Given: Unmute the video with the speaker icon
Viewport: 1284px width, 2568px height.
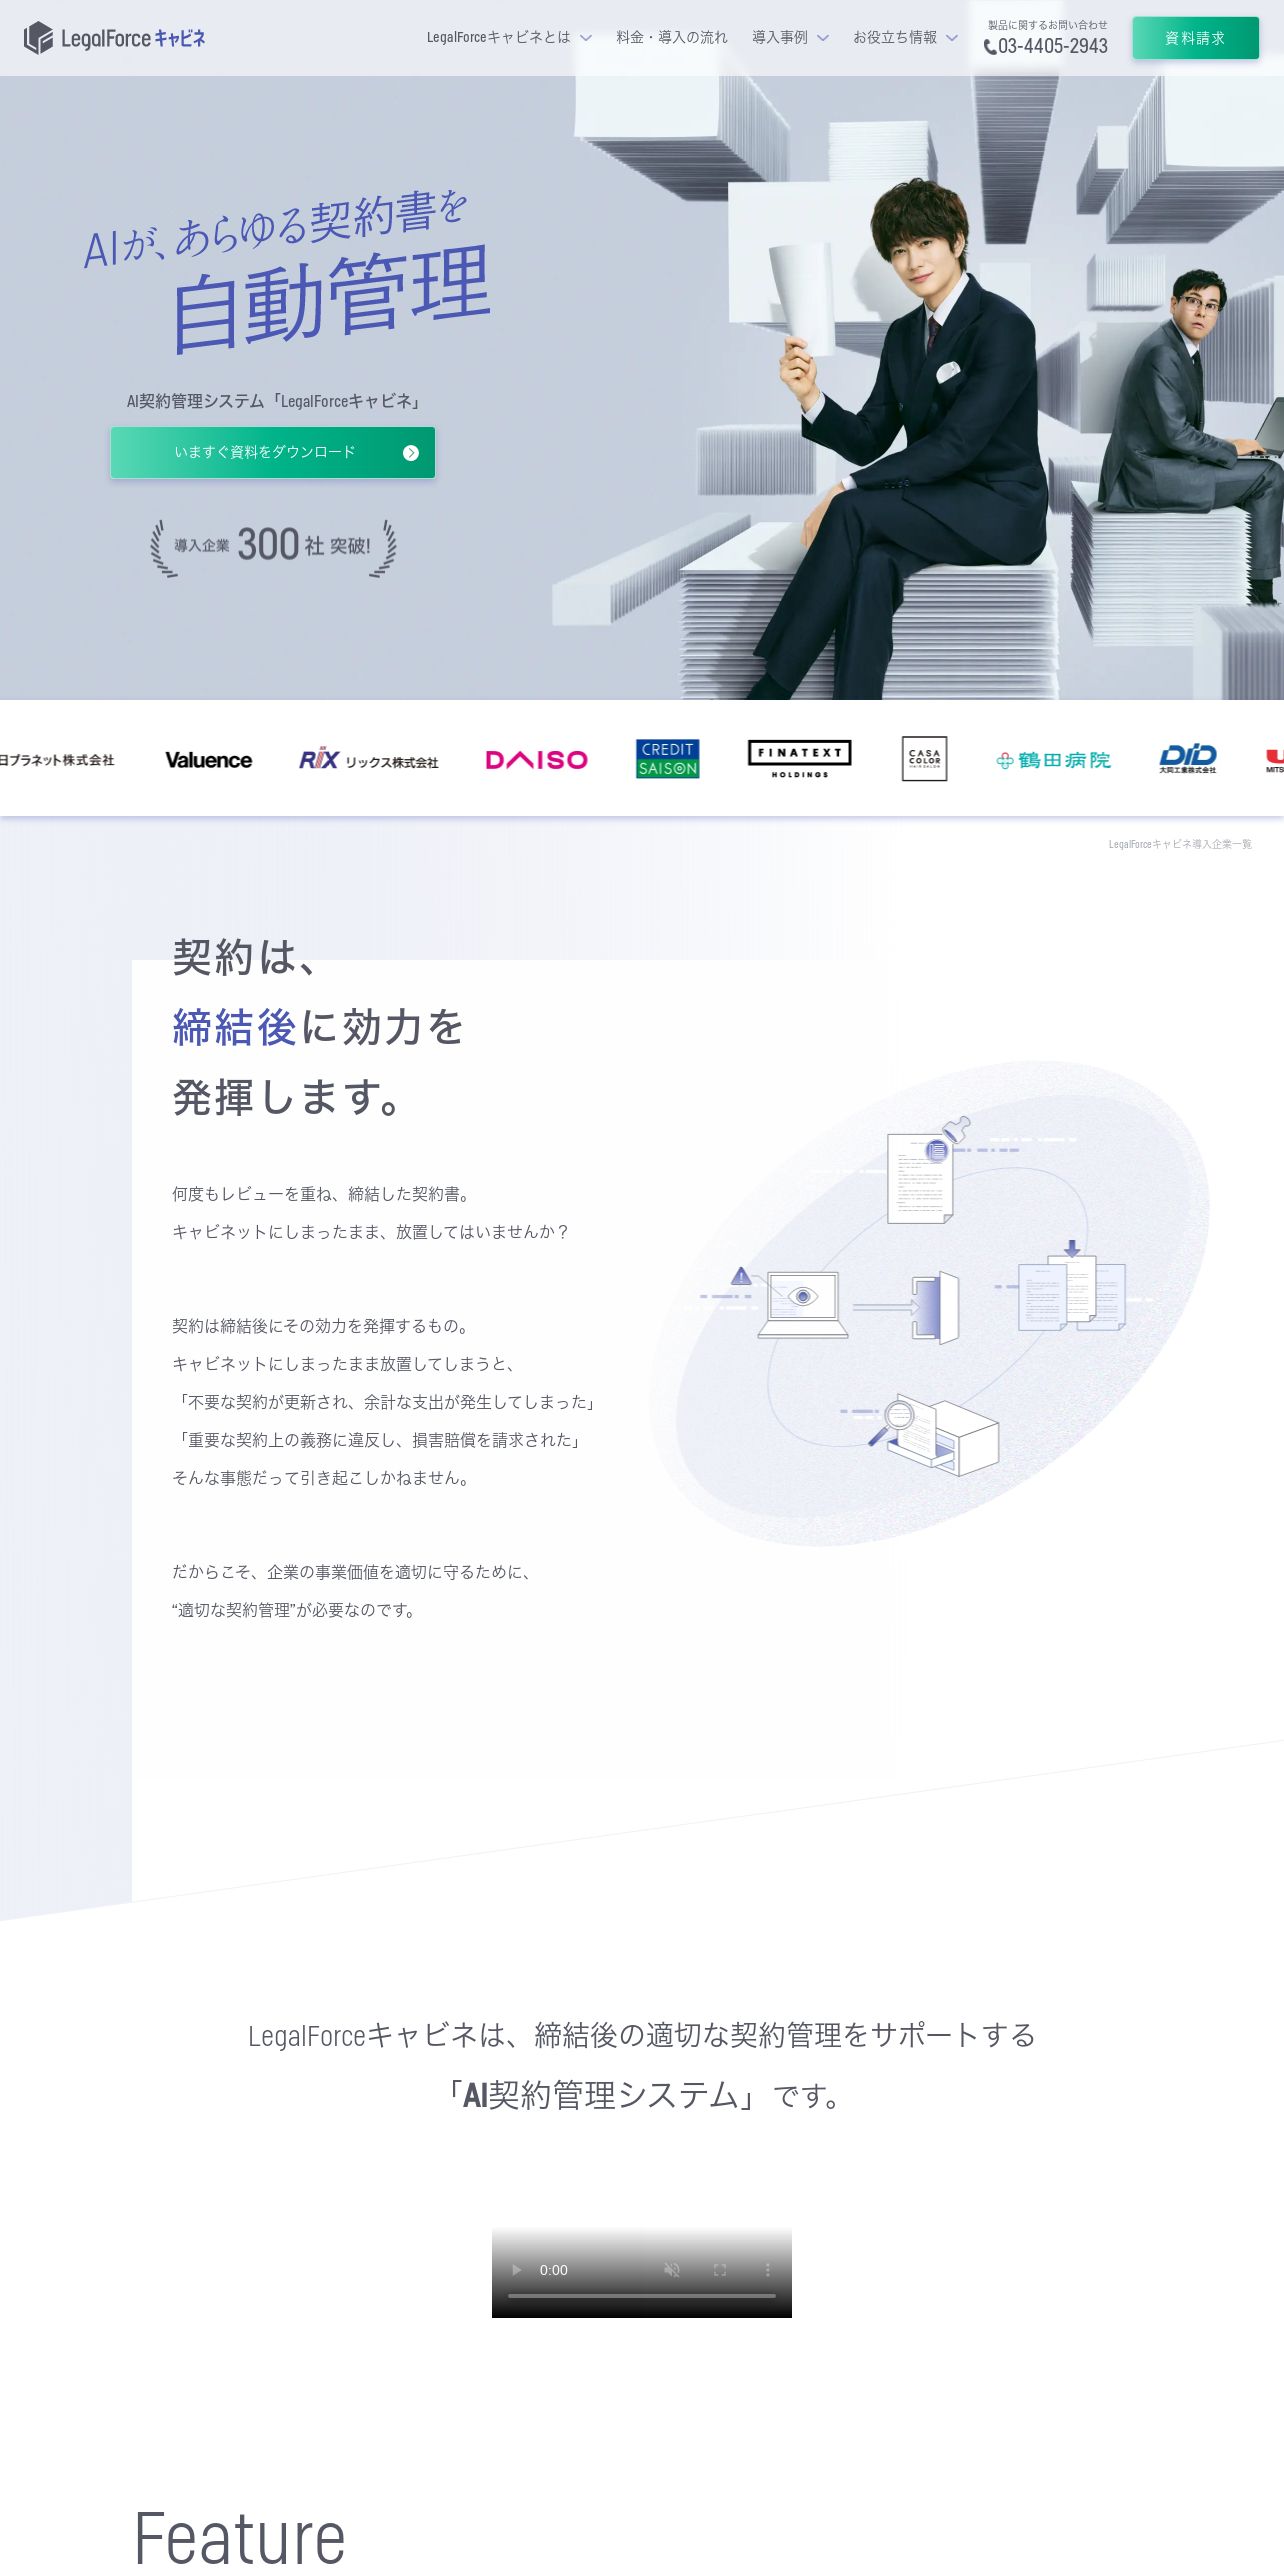Looking at the screenshot, I should [x=672, y=2270].
